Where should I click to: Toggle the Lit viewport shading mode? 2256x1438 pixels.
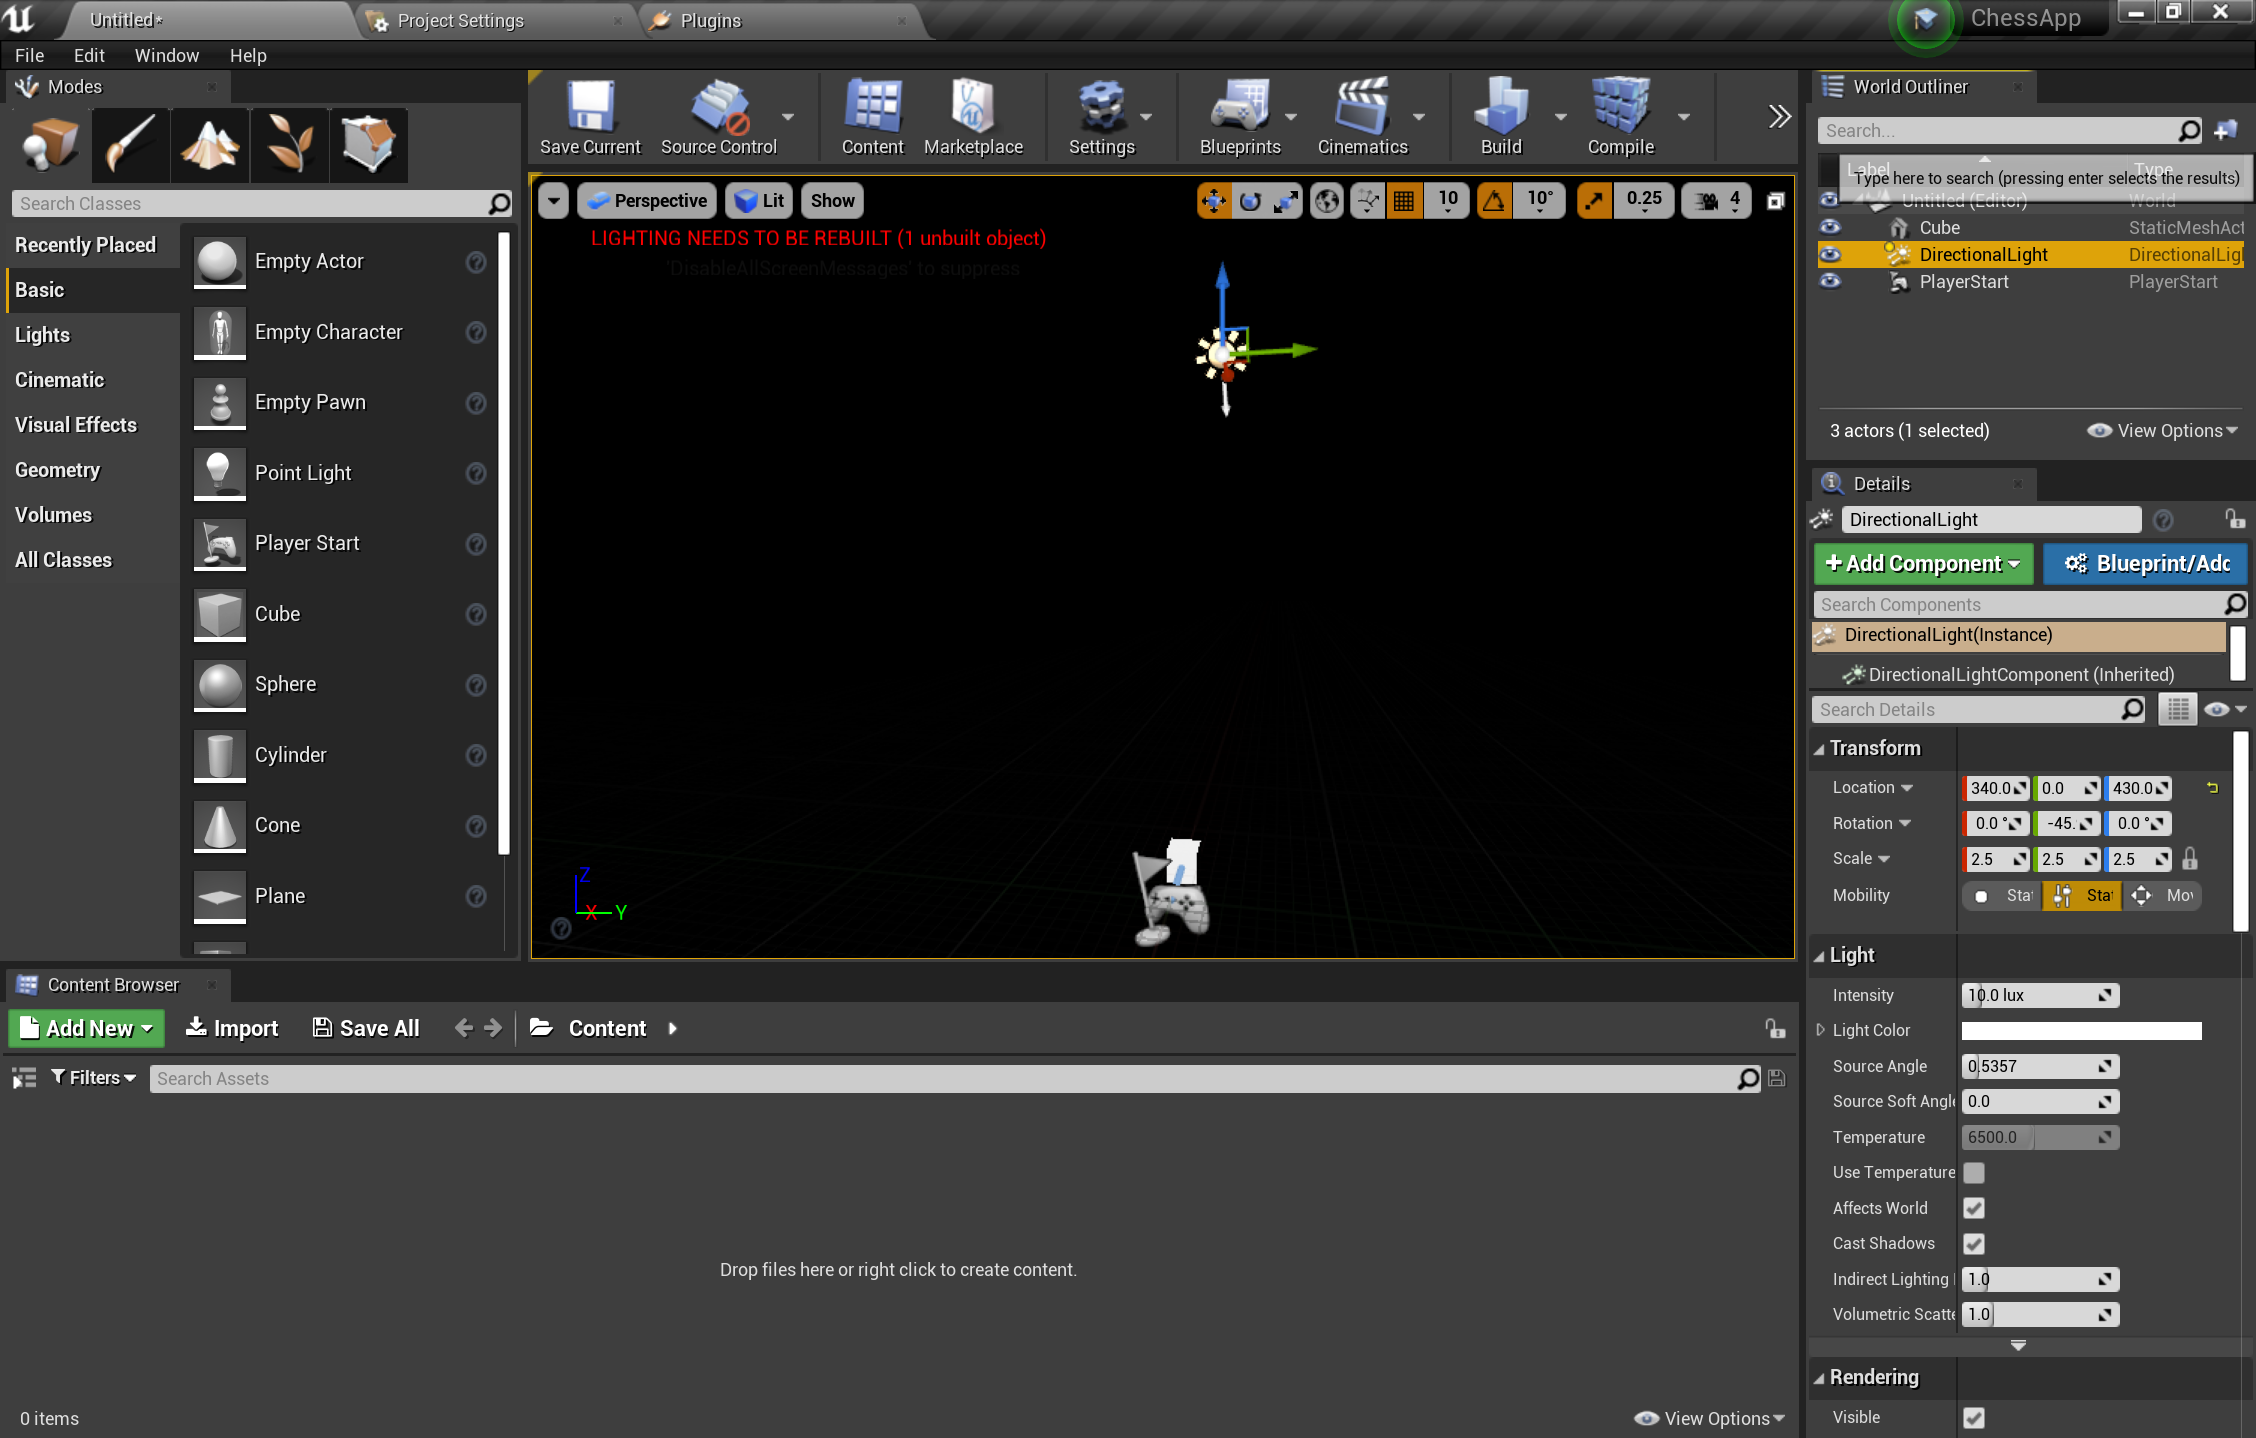coord(761,200)
